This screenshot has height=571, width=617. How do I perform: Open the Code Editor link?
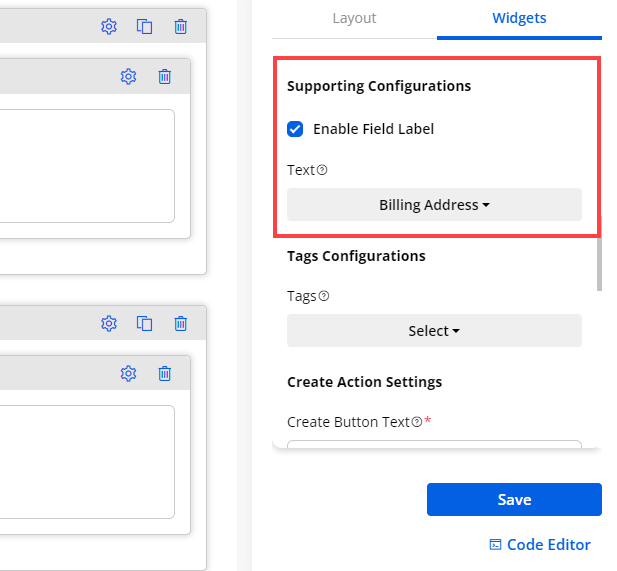(x=540, y=545)
